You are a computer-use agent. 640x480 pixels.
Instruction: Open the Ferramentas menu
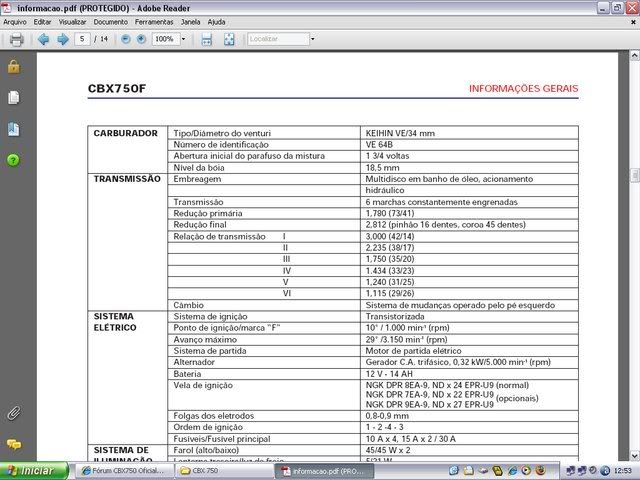pos(154,22)
